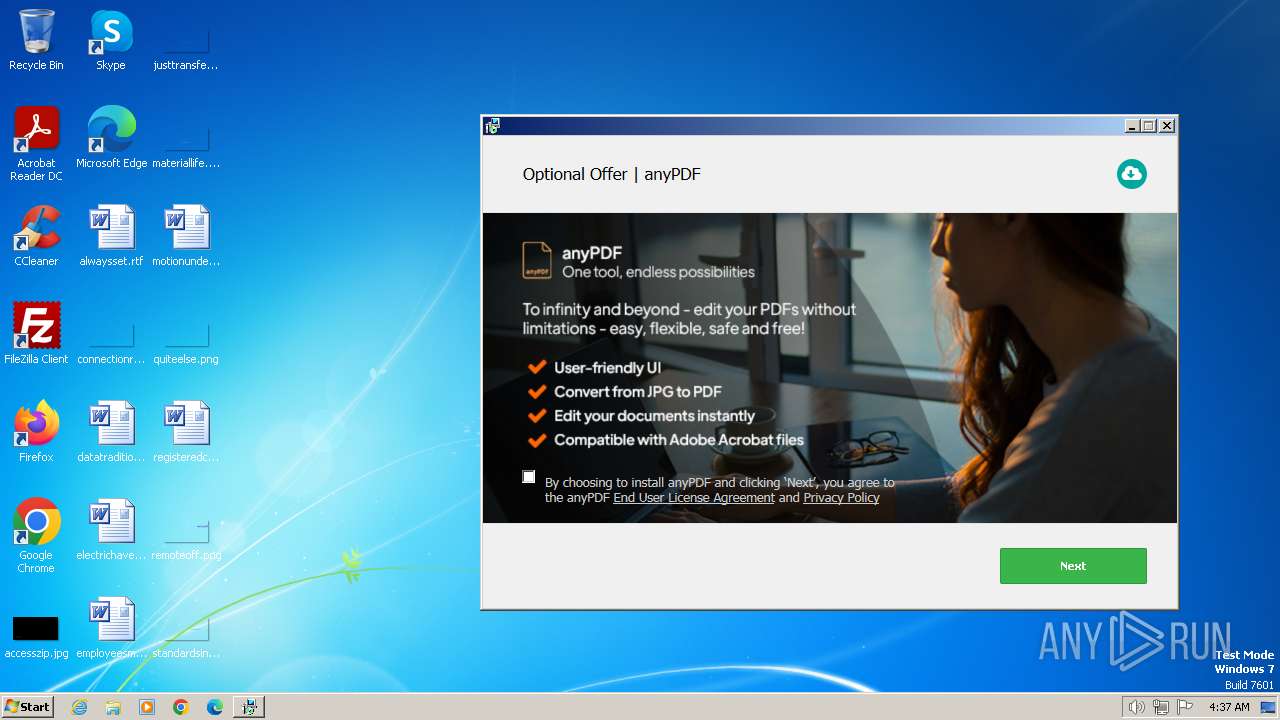1280x720 pixels.
Task: Click the volume speaker tray icon
Action: tap(1137, 707)
